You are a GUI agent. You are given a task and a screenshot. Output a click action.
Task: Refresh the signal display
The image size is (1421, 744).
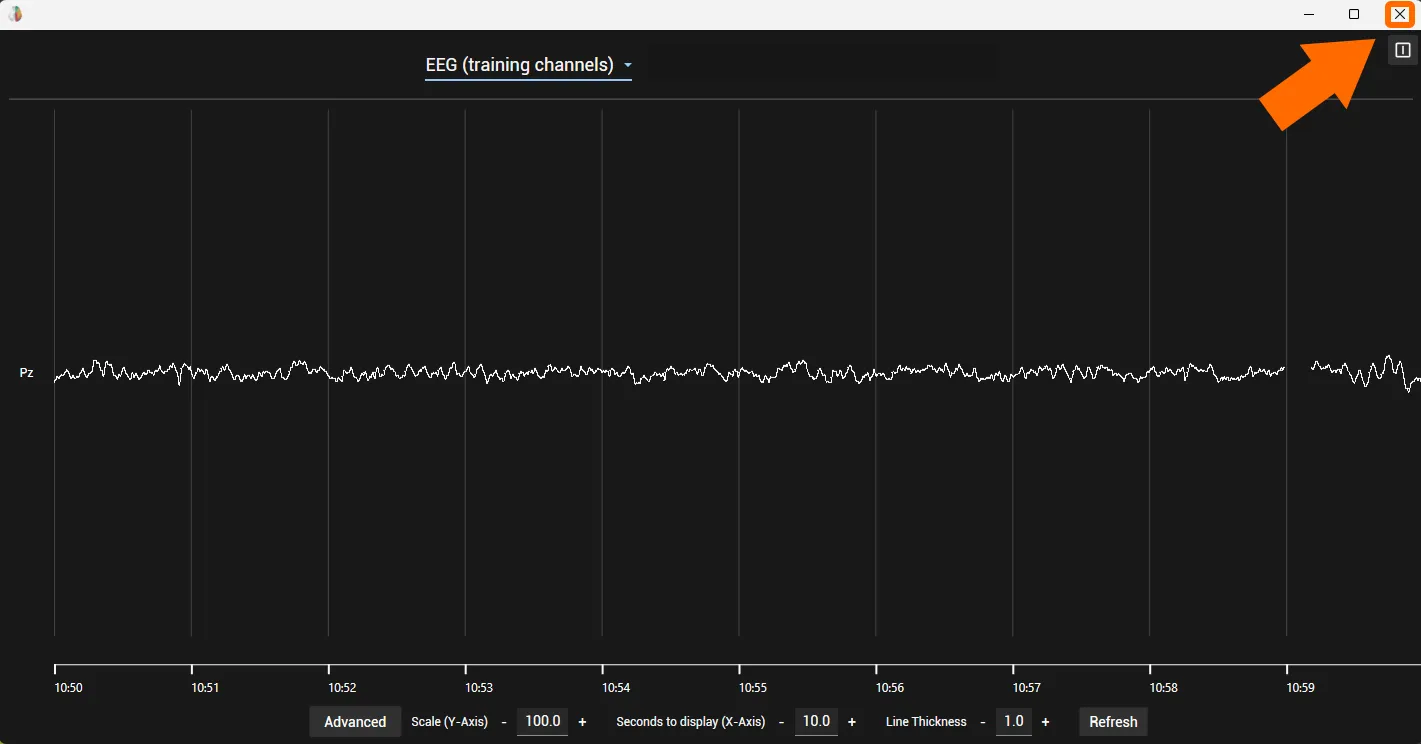click(1113, 722)
